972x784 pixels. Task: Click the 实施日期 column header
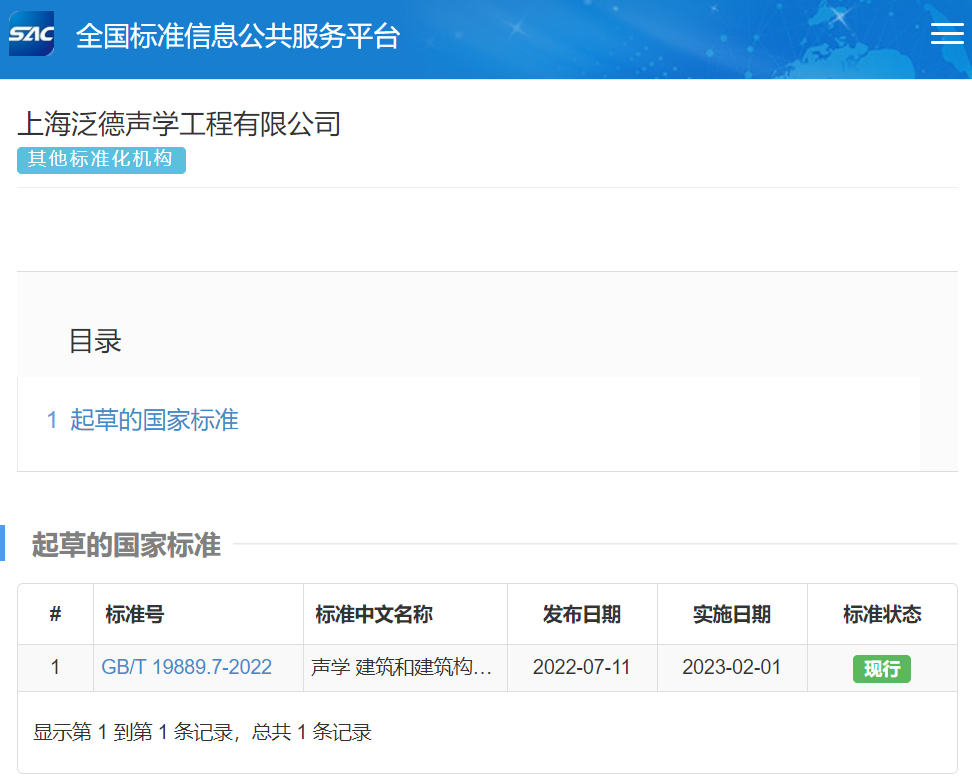coord(731,614)
